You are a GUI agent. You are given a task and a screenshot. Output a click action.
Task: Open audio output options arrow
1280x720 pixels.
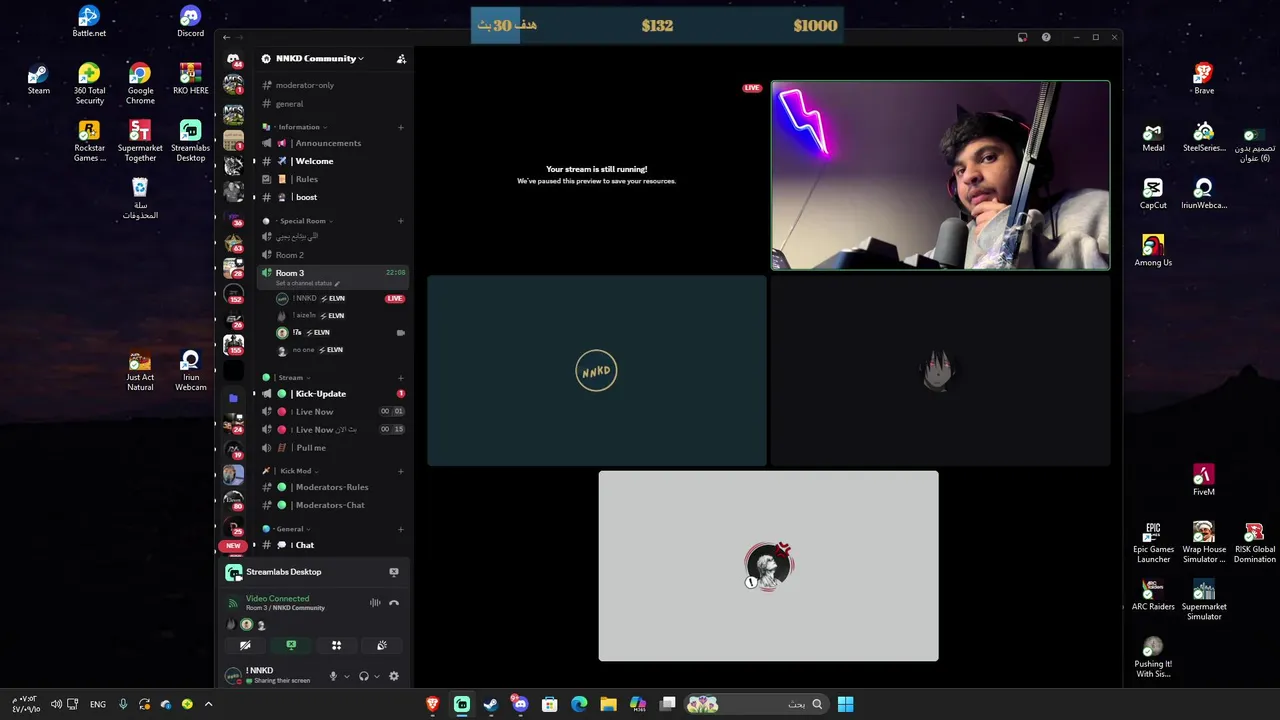pos(377,676)
